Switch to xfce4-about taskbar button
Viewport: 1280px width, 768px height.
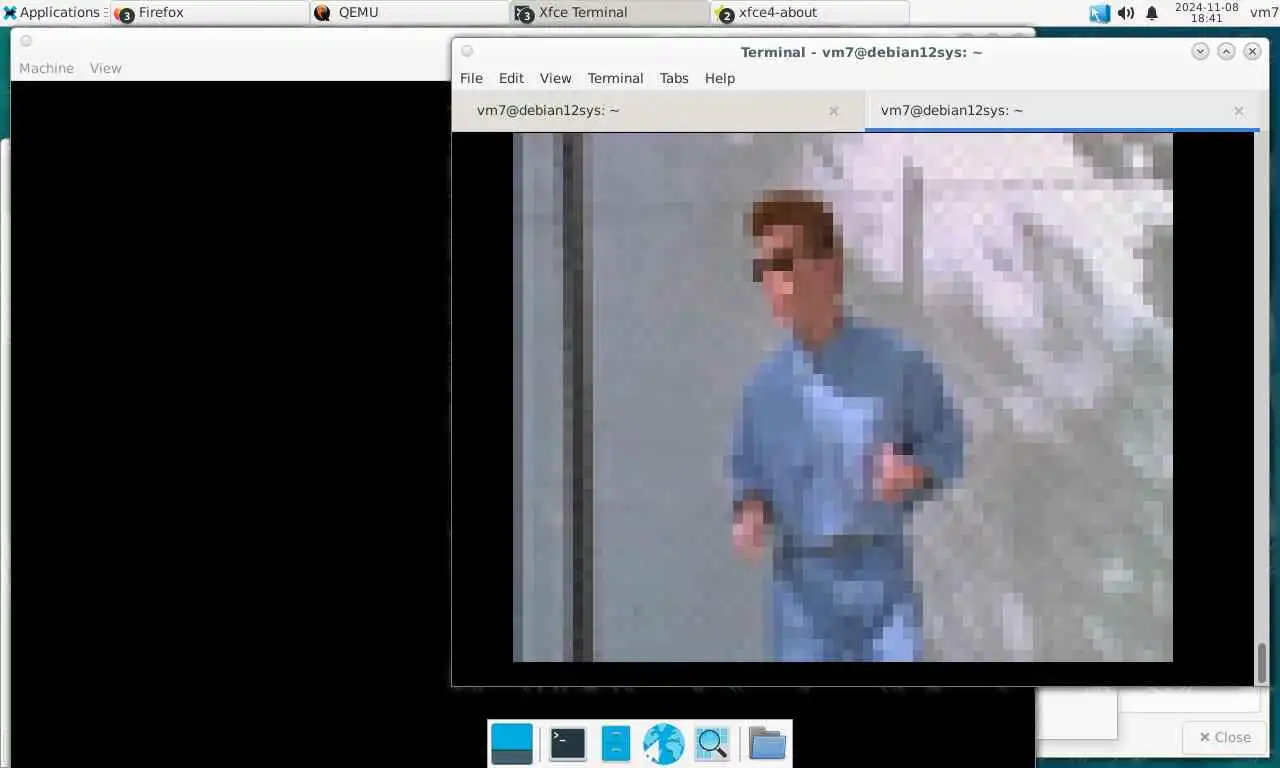809,13
